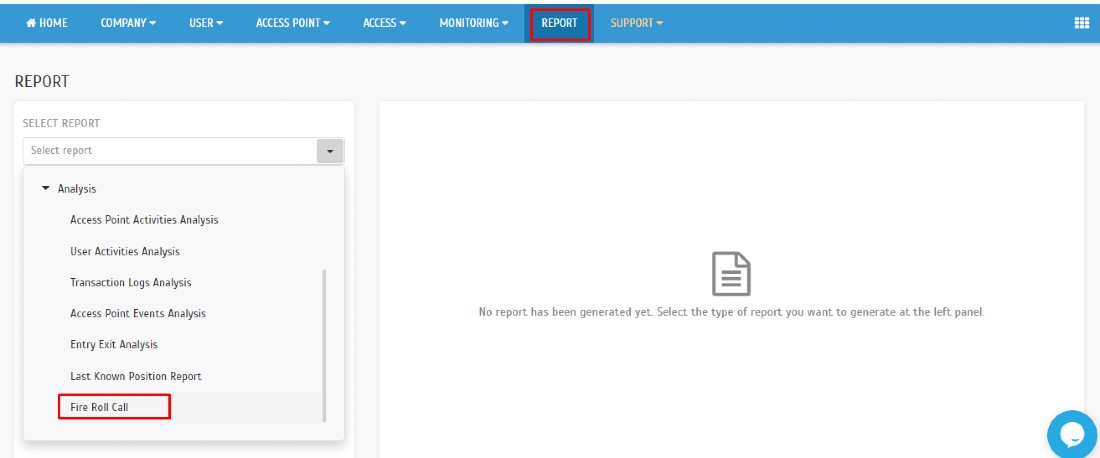
Task: Open the User dropdown menu
Action: click(206, 23)
